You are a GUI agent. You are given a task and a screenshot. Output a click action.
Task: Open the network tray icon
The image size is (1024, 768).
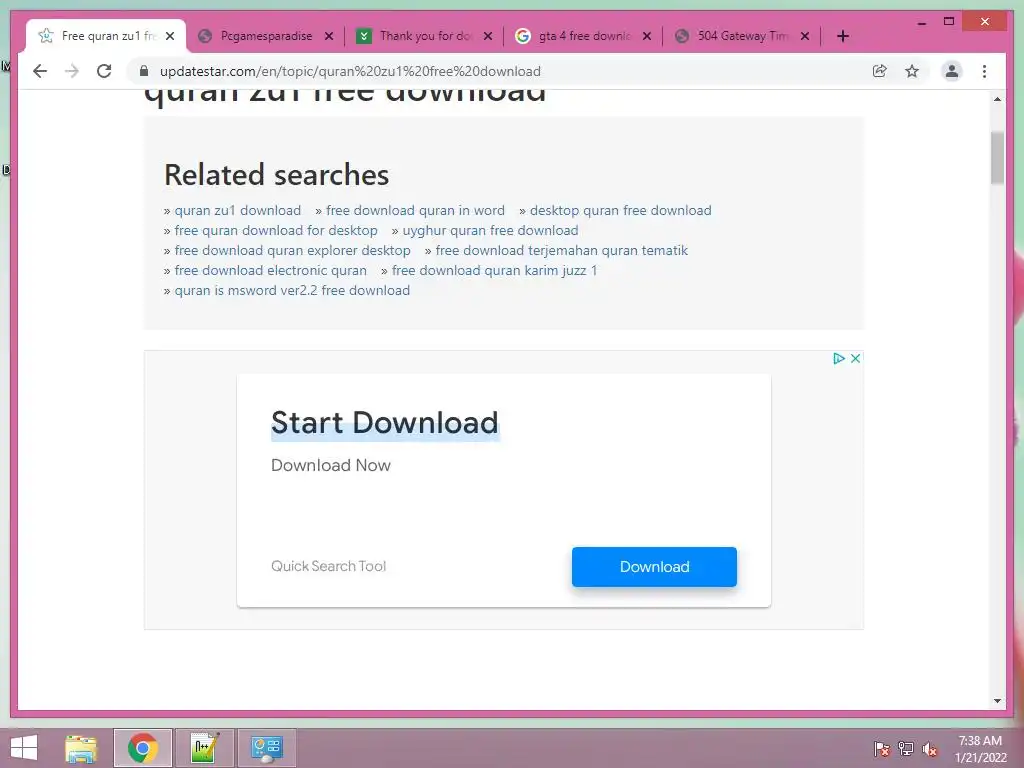click(906, 749)
